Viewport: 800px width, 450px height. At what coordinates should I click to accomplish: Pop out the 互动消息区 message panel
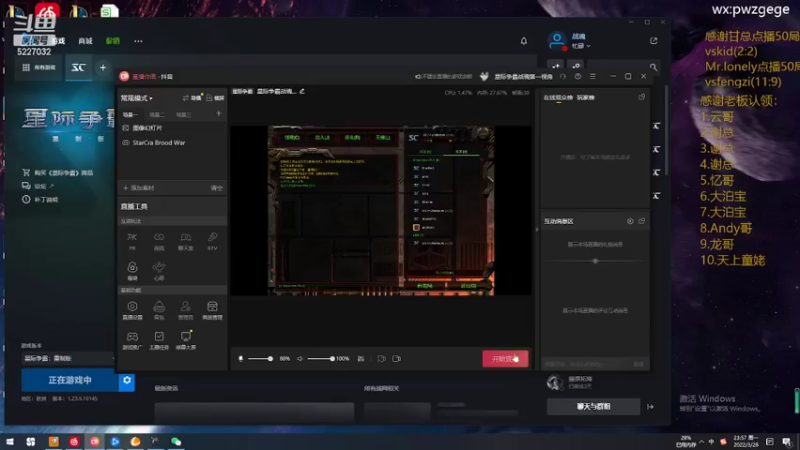(x=642, y=221)
